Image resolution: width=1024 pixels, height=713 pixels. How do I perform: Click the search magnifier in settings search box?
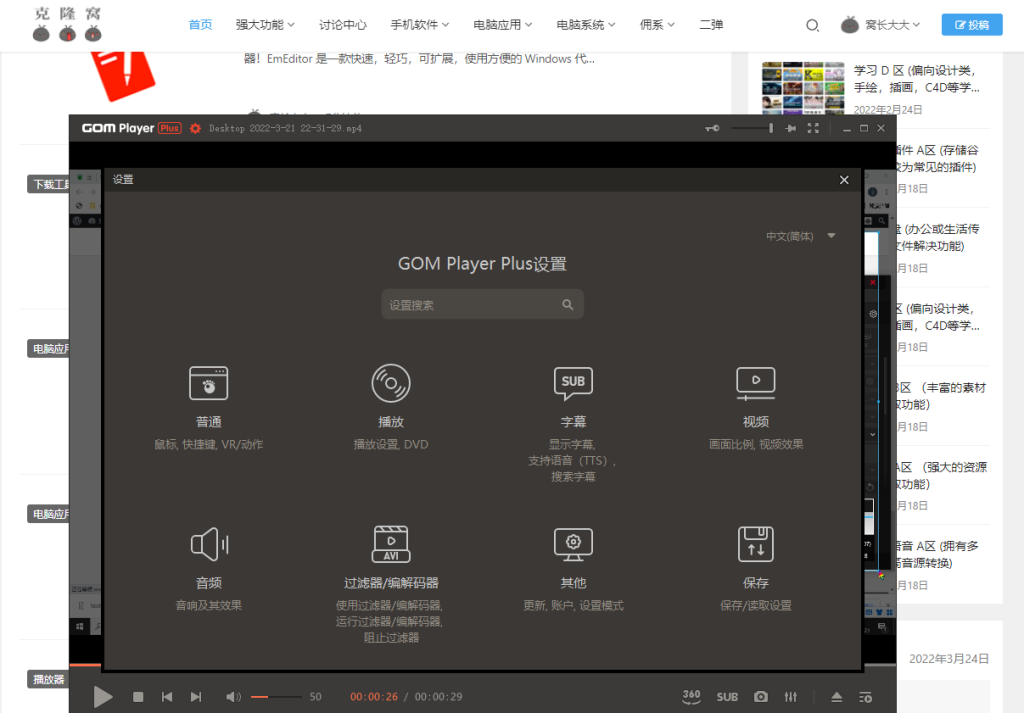(x=568, y=304)
